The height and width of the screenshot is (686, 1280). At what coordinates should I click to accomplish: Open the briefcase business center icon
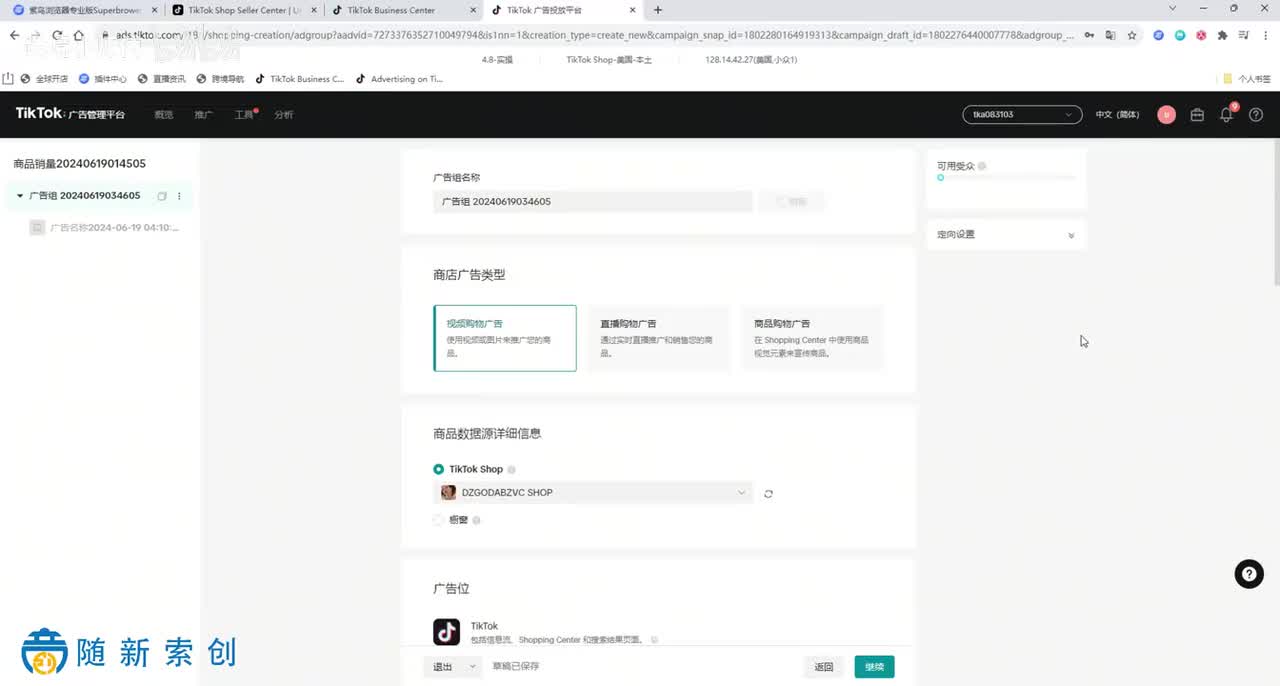click(1197, 114)
